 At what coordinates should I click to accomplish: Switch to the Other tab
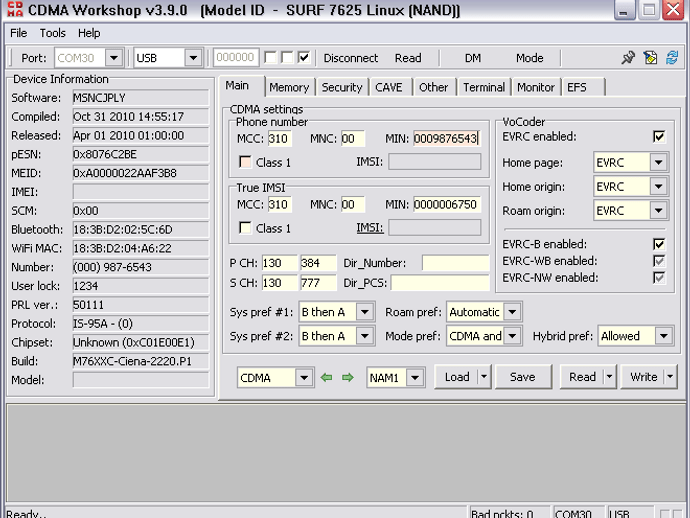[x=433, y=87]
